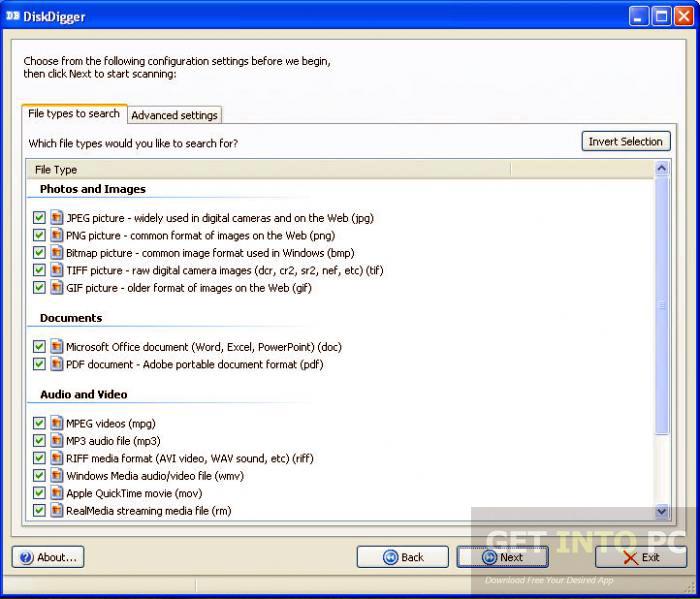Viewport: 700px width, 599px height.
Task: Click the File Type column header
Action: (269, 170)
